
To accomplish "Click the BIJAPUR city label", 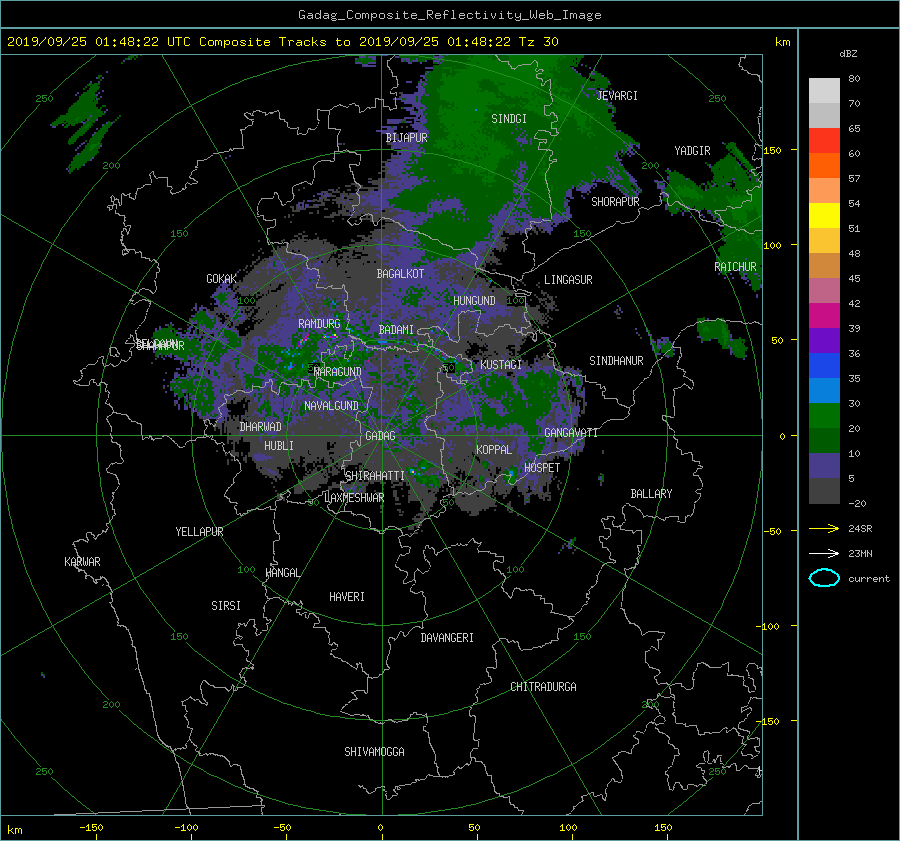I will pyautogui.click(x=406, y=138).
